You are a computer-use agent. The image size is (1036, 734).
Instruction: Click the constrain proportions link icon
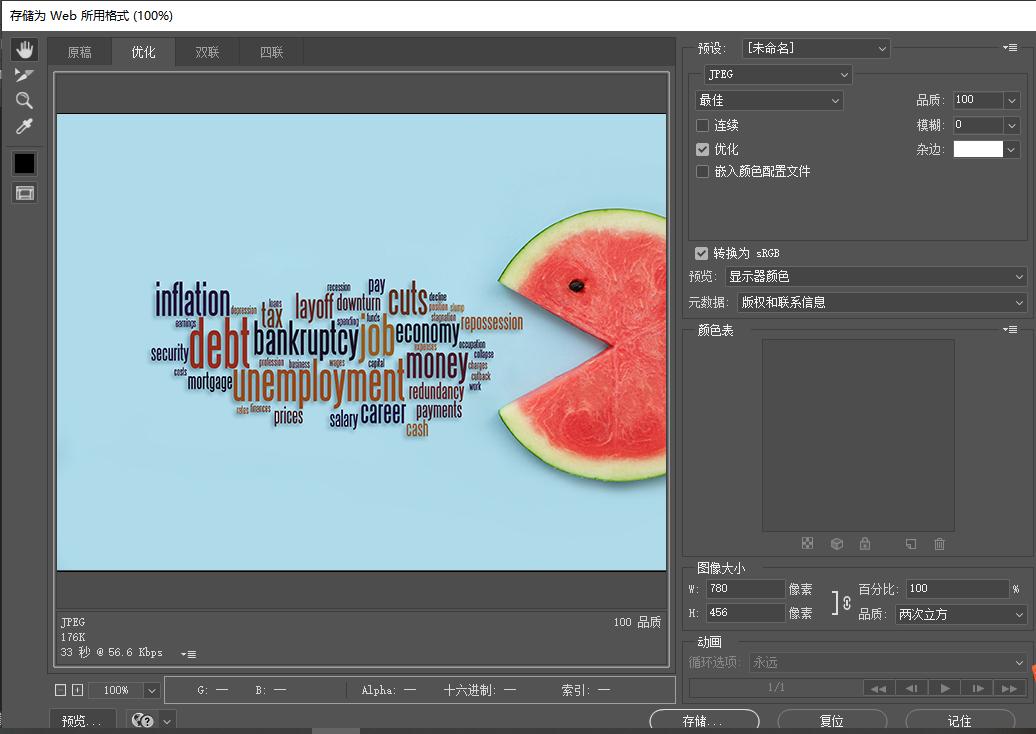[846, 603]
